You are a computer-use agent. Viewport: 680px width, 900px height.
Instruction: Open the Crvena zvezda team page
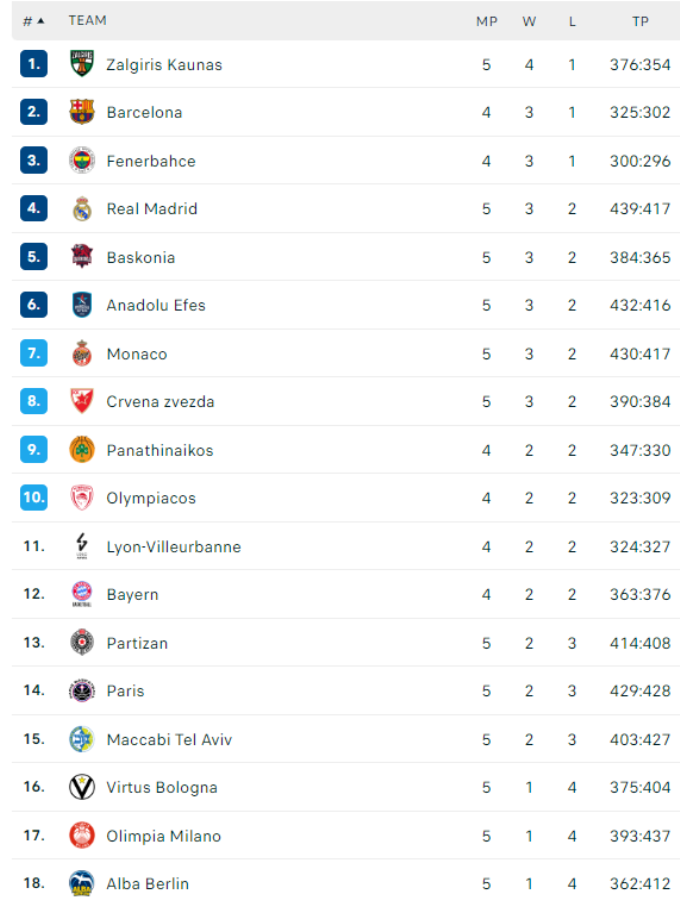tap(160, 402)
